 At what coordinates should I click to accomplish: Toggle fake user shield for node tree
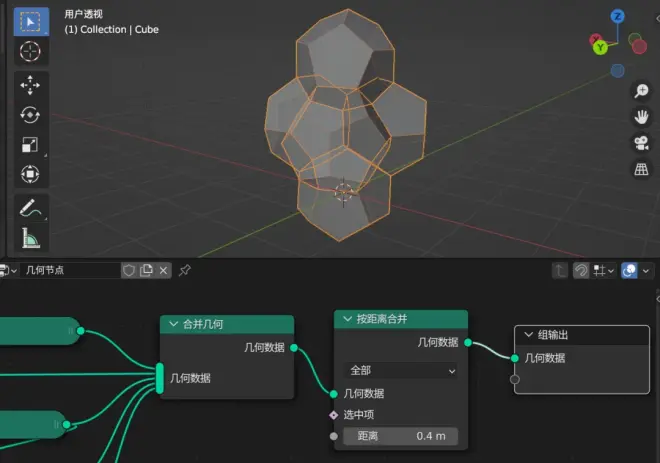click(x=129, y=270)
